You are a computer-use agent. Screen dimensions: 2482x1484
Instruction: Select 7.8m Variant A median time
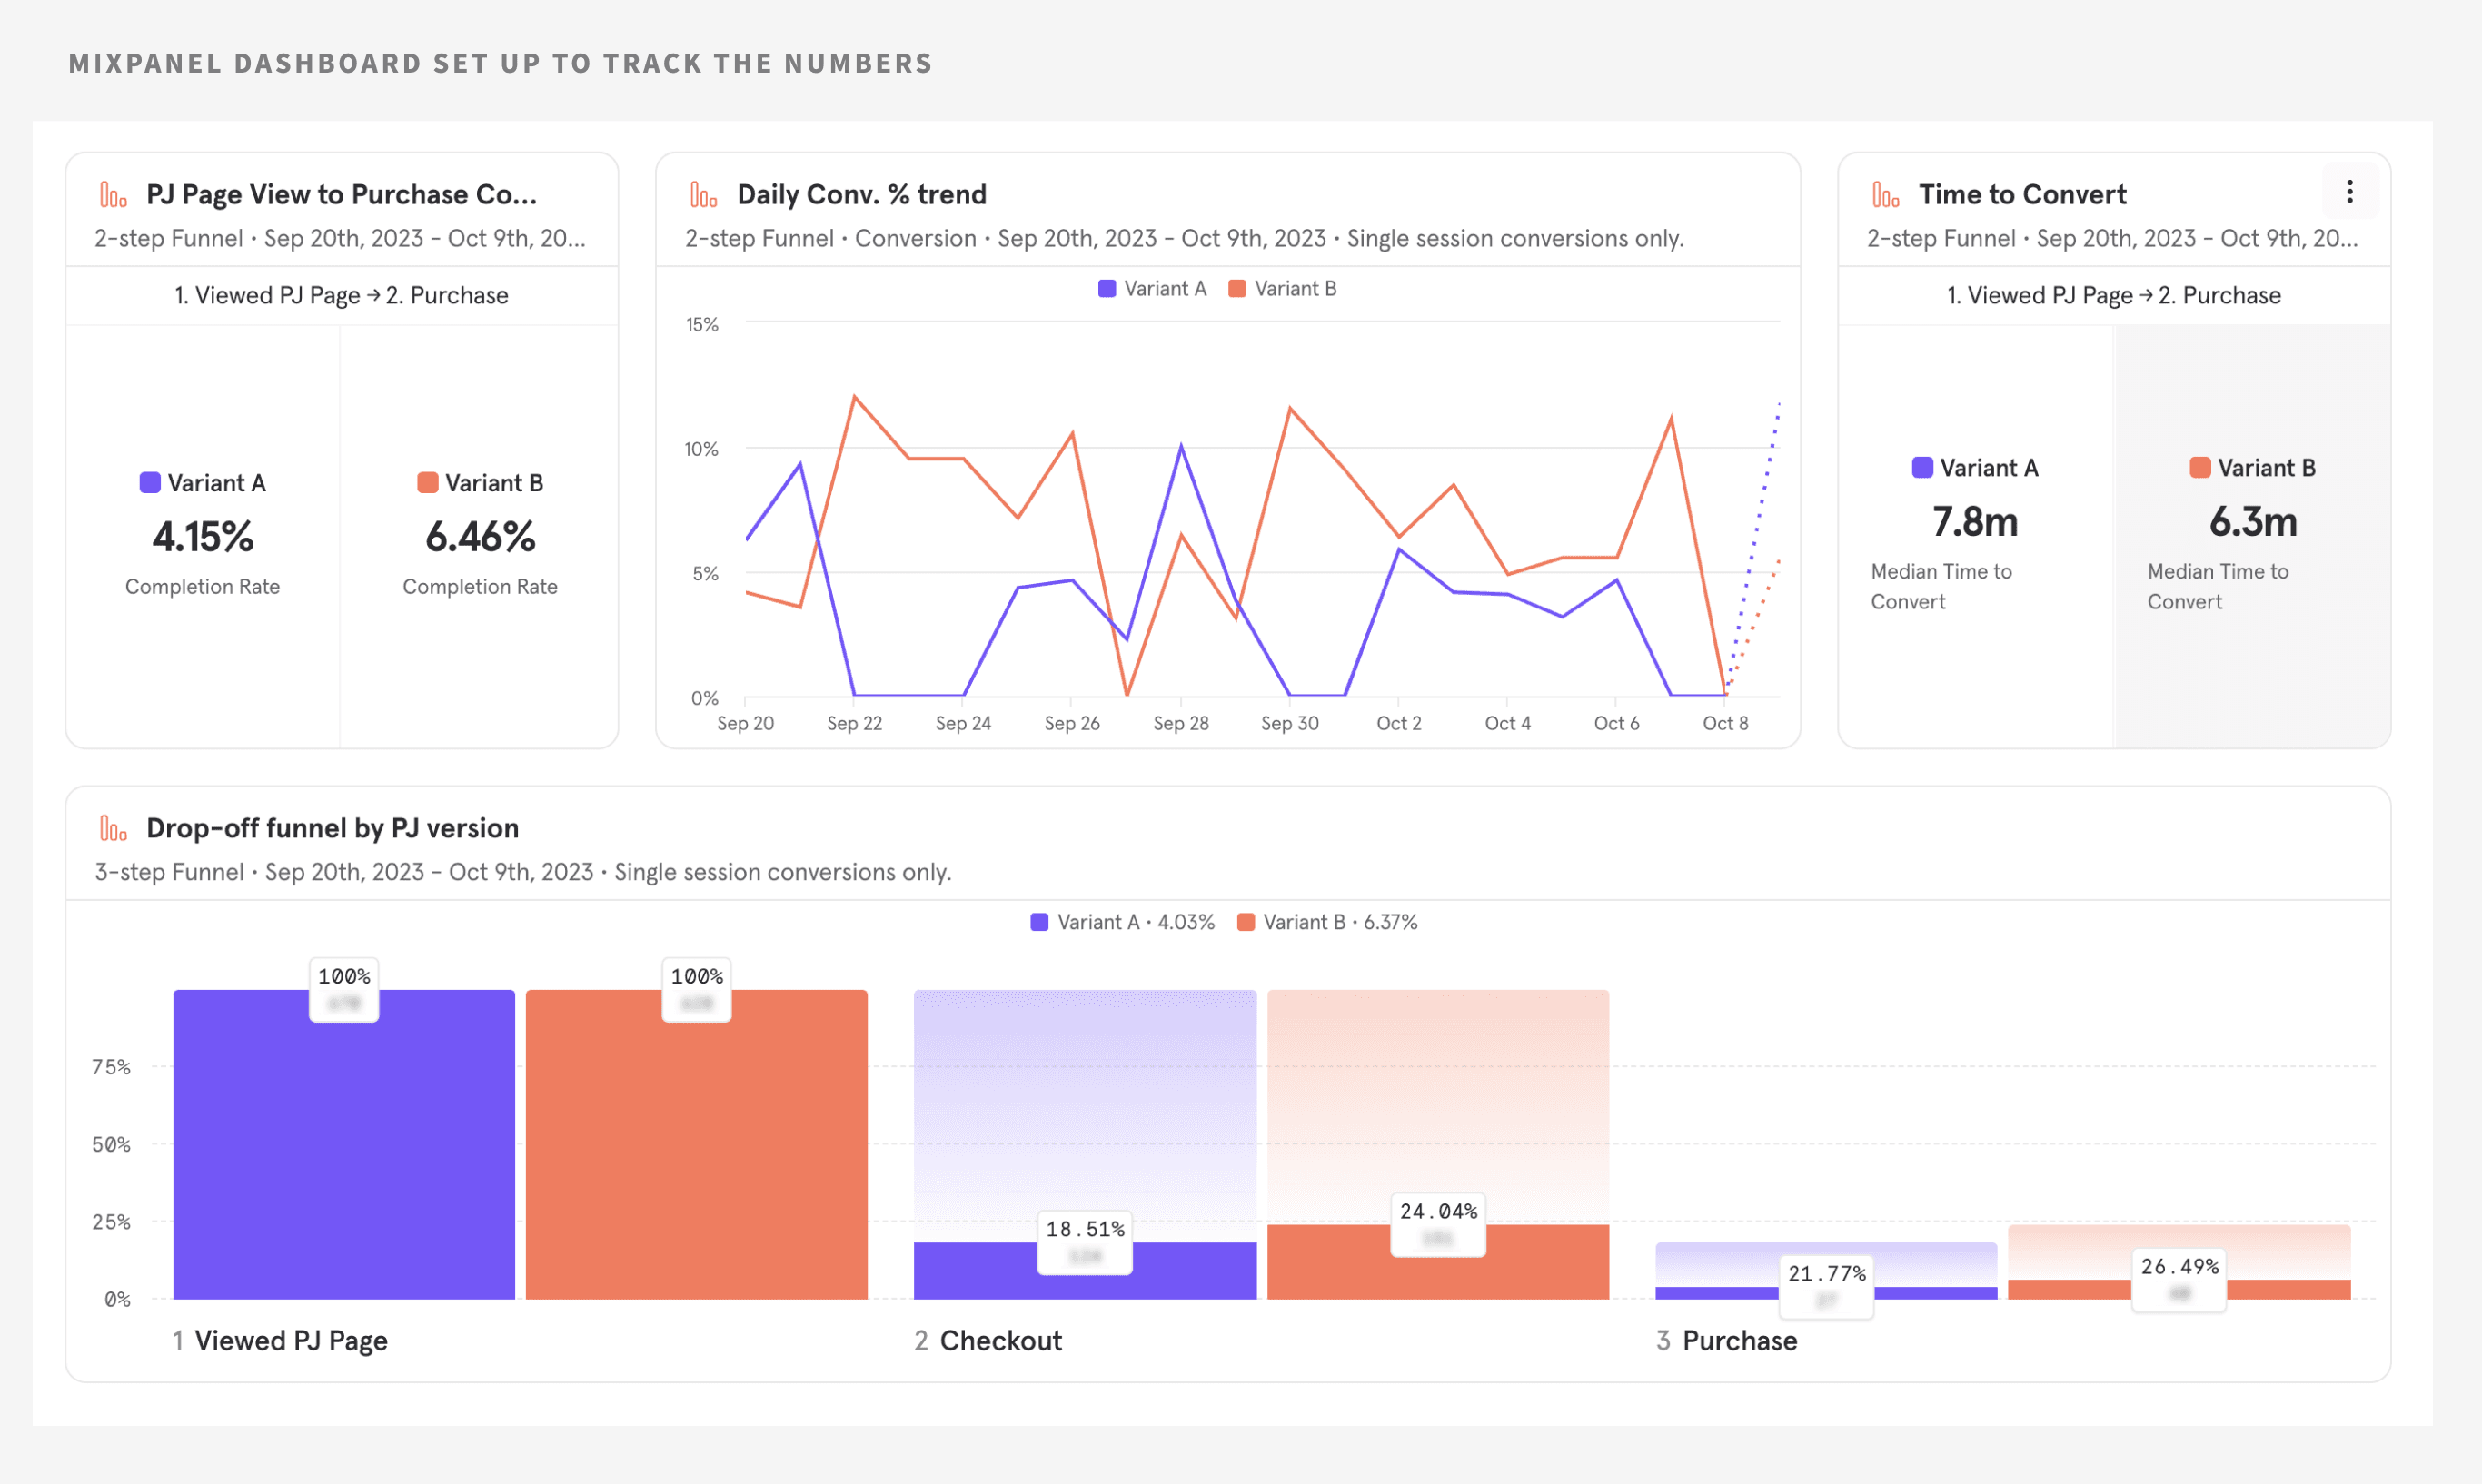pyautogui.click(x=1975, y=522)
